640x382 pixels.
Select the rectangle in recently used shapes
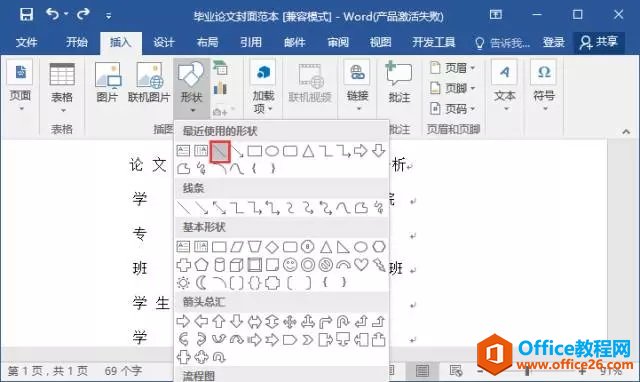(255, 151)
